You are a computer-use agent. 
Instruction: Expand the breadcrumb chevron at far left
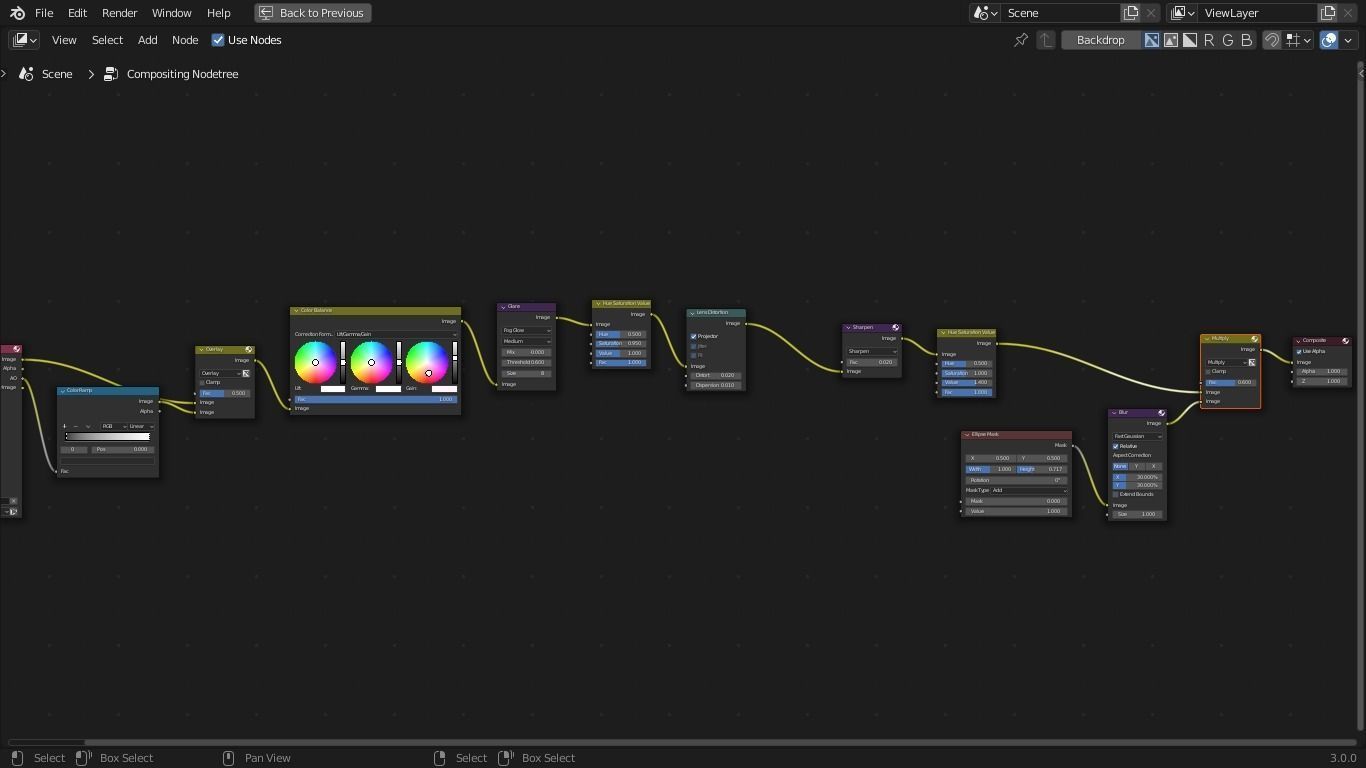pos(4,74)
